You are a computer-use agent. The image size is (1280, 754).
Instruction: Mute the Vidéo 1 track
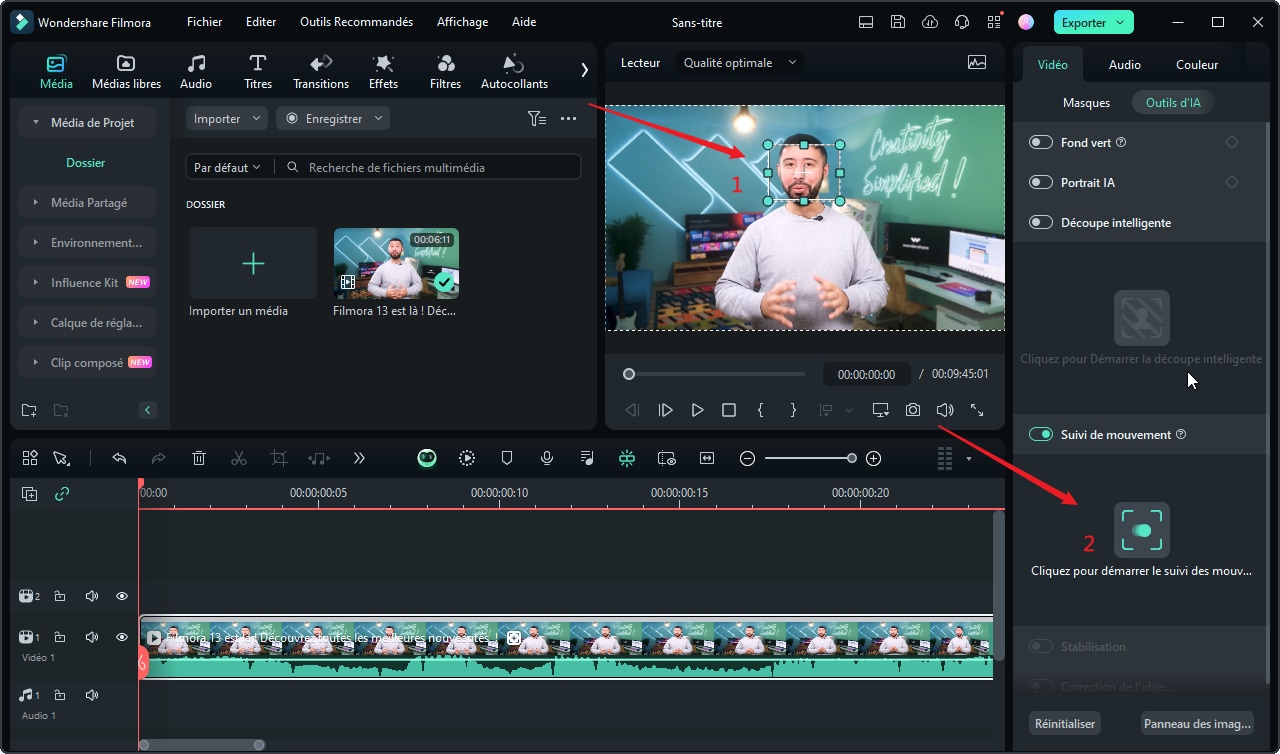point(92,637)
